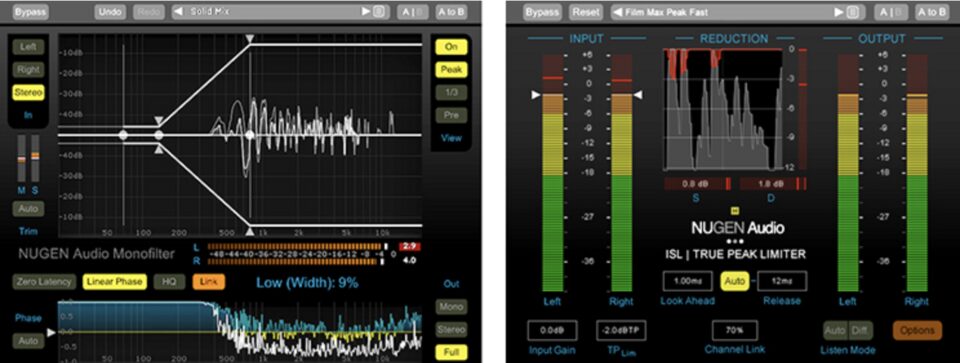Click the red 2.9 peak readout
This screenshot has width=960, height=363.
[x=410, y=247]
